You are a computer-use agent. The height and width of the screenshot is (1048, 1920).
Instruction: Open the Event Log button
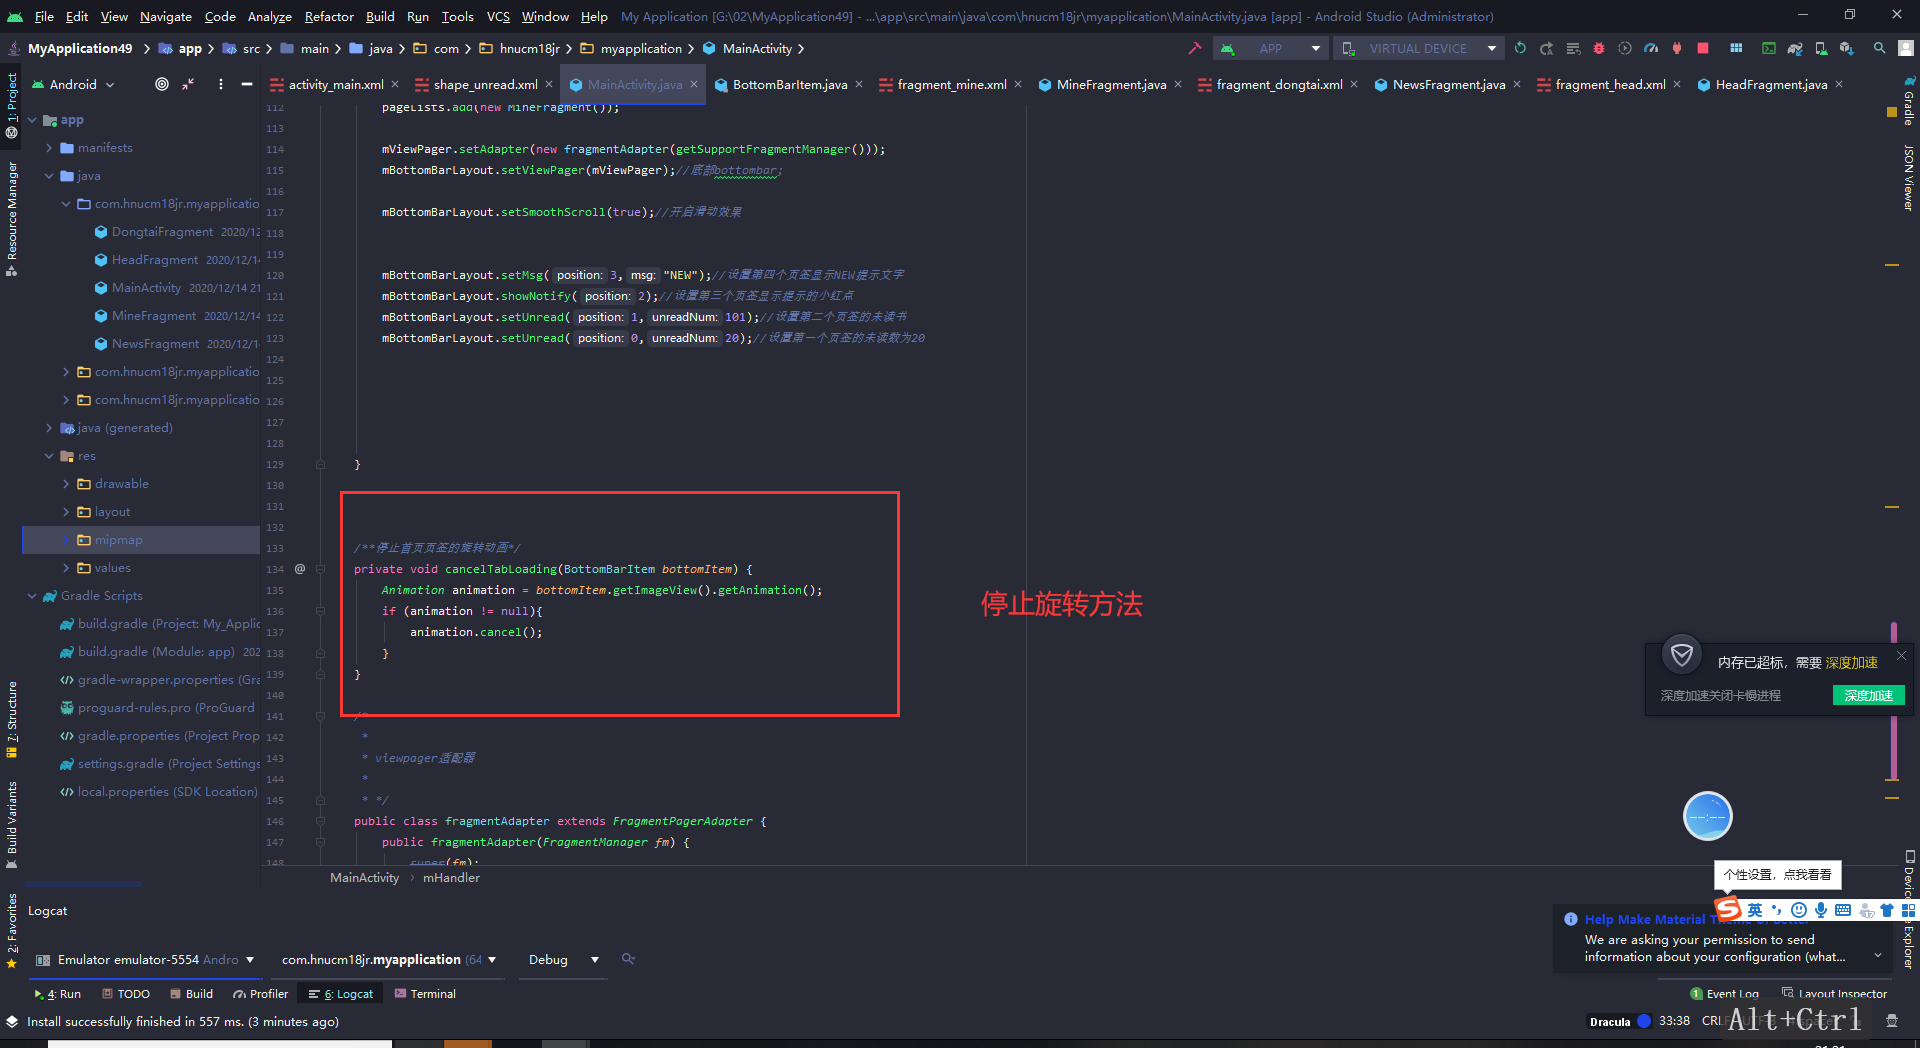coord(1724,994)
